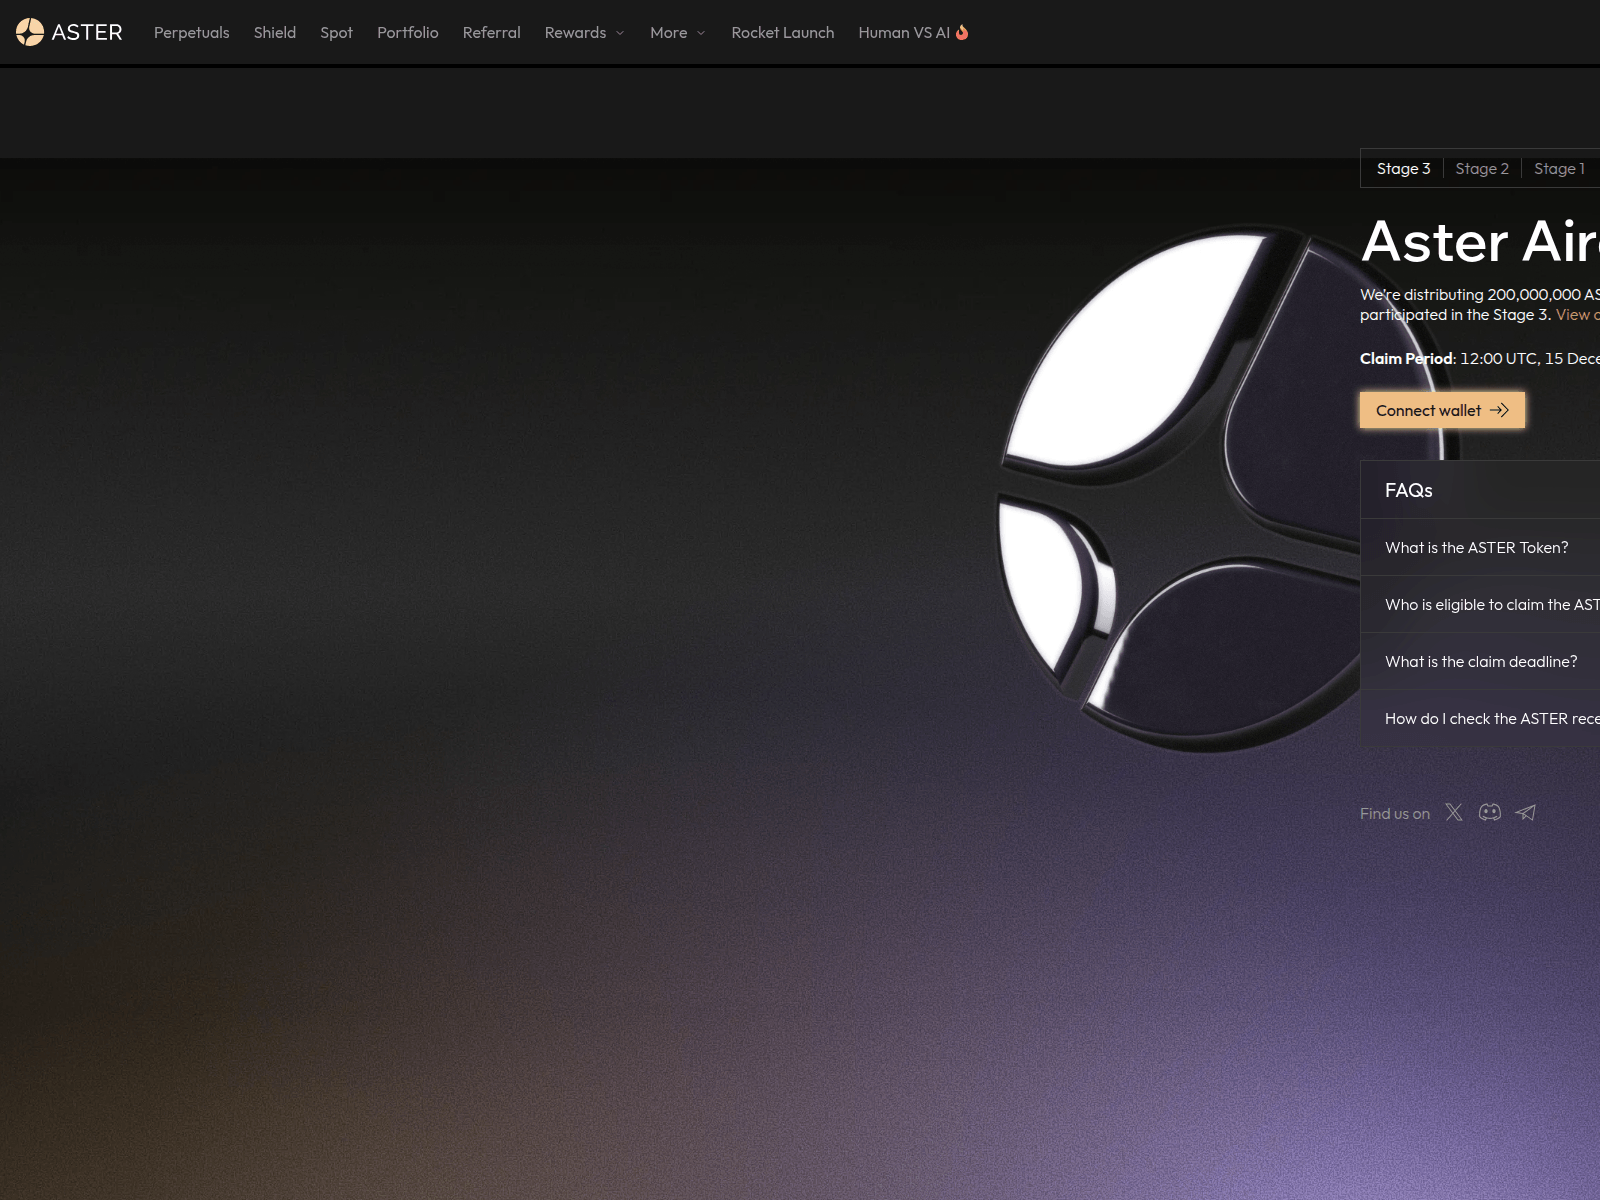Click the 'Find us on' label

[x=1395, y=813]
